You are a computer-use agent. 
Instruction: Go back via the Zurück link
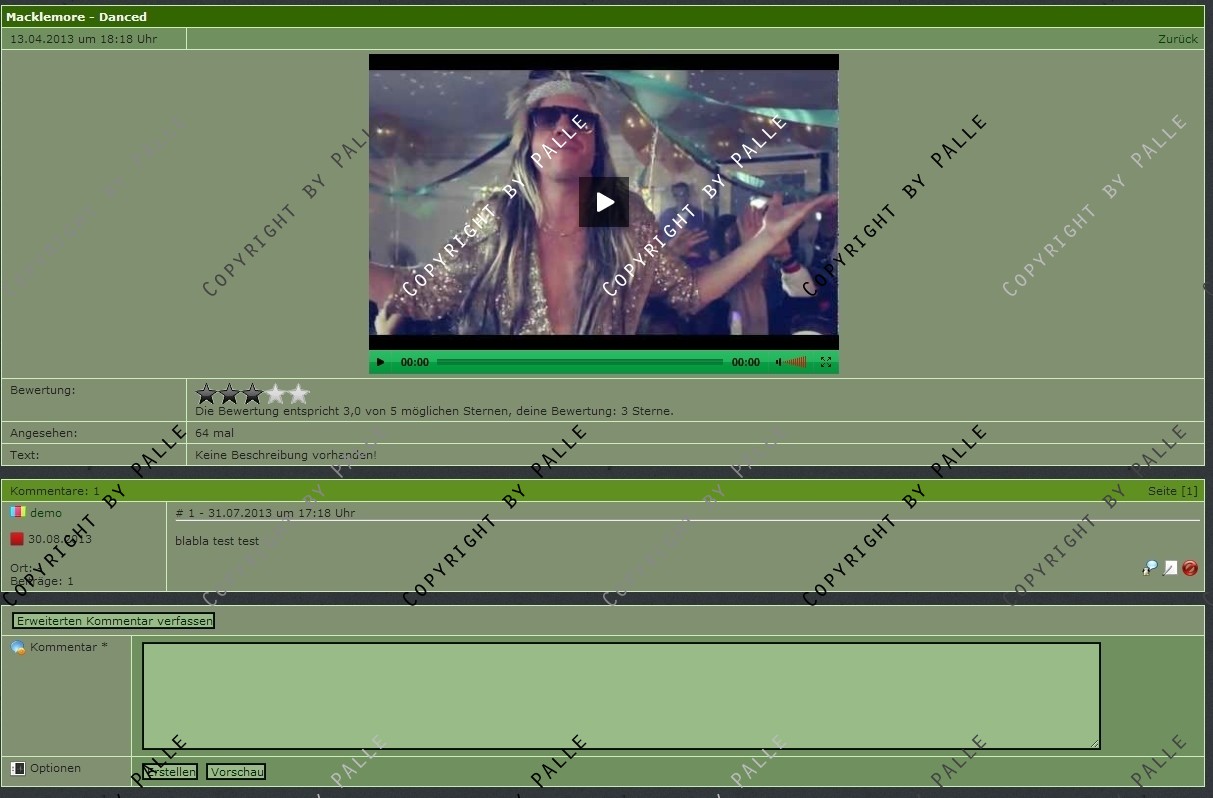coord(1177,39)
